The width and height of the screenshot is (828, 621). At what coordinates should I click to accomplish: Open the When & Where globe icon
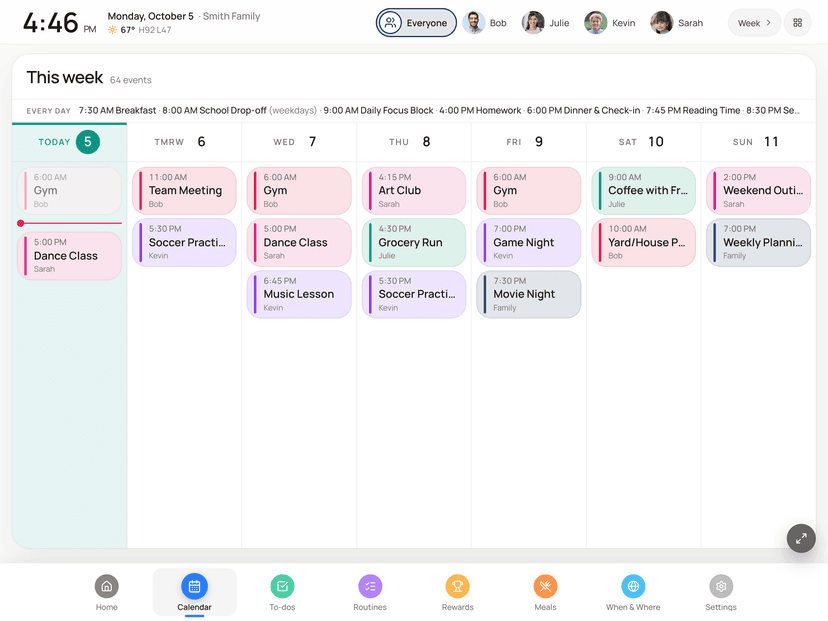[x=633, y=586]
